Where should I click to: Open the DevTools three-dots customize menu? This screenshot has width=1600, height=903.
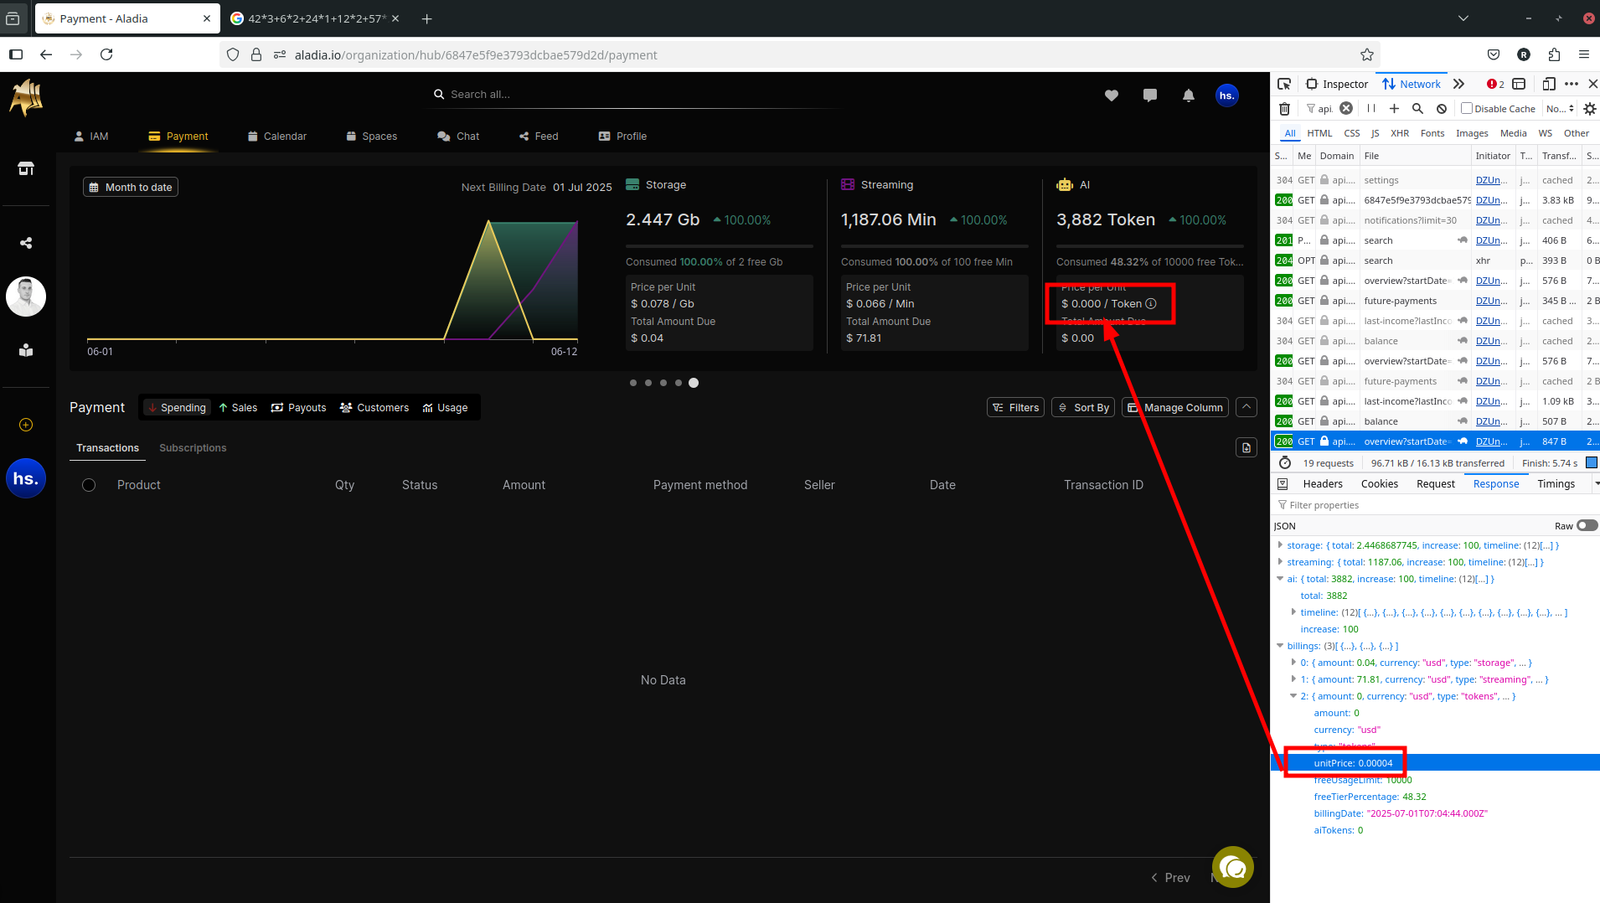pos(1571,84)
